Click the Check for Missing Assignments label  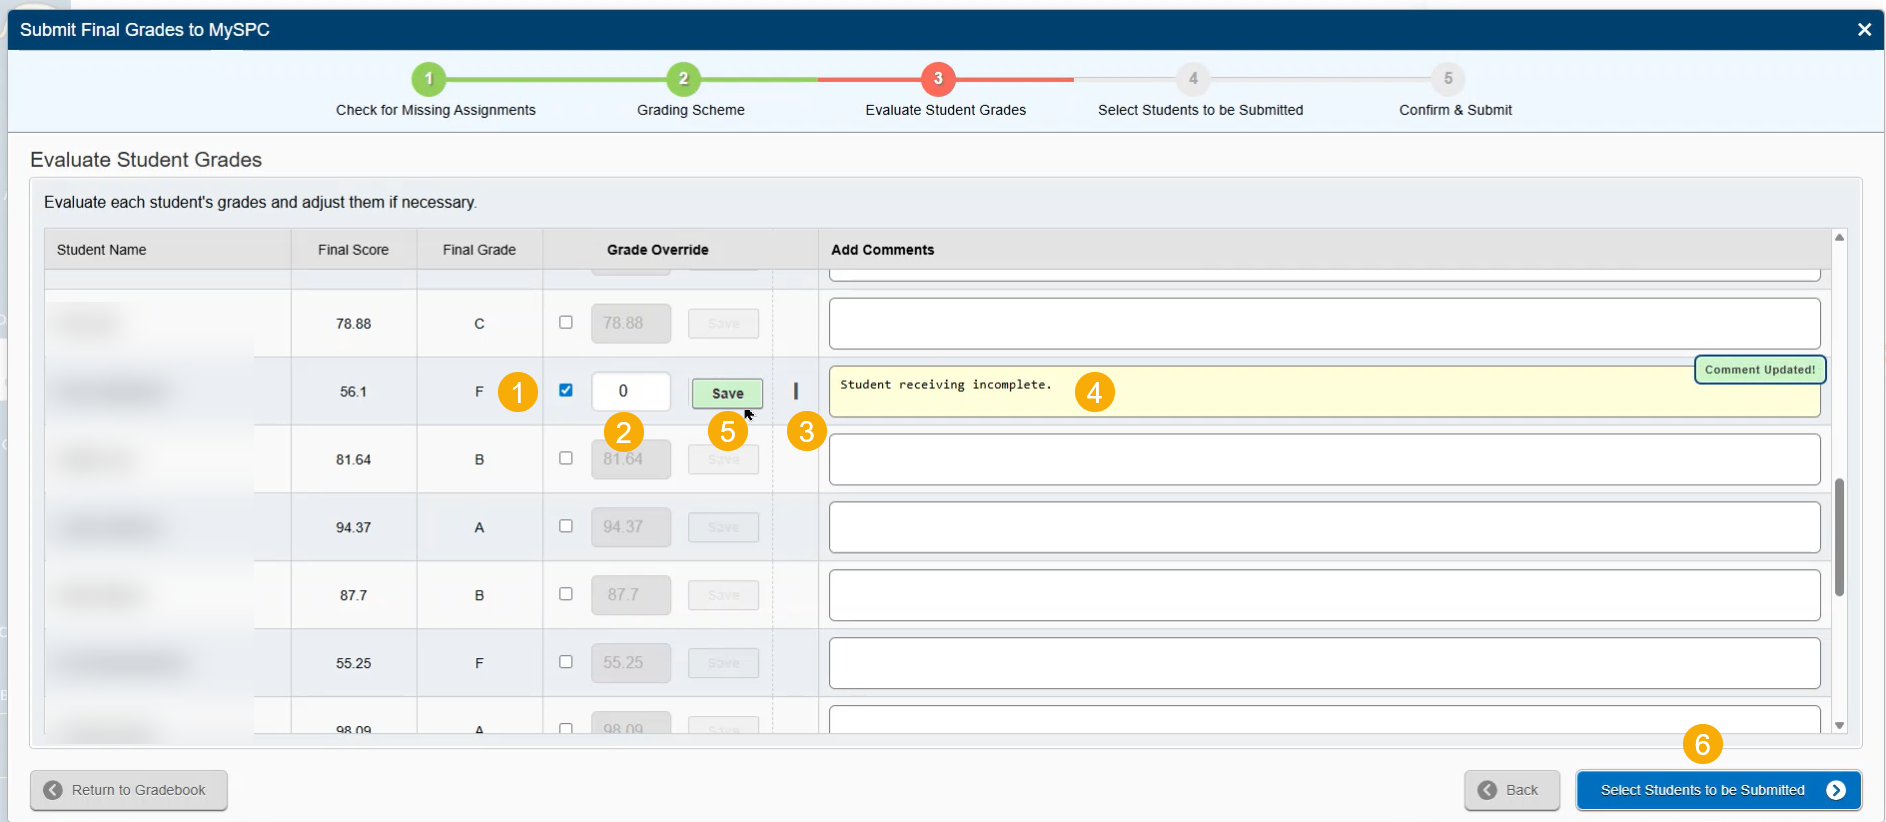pos(436,110)
